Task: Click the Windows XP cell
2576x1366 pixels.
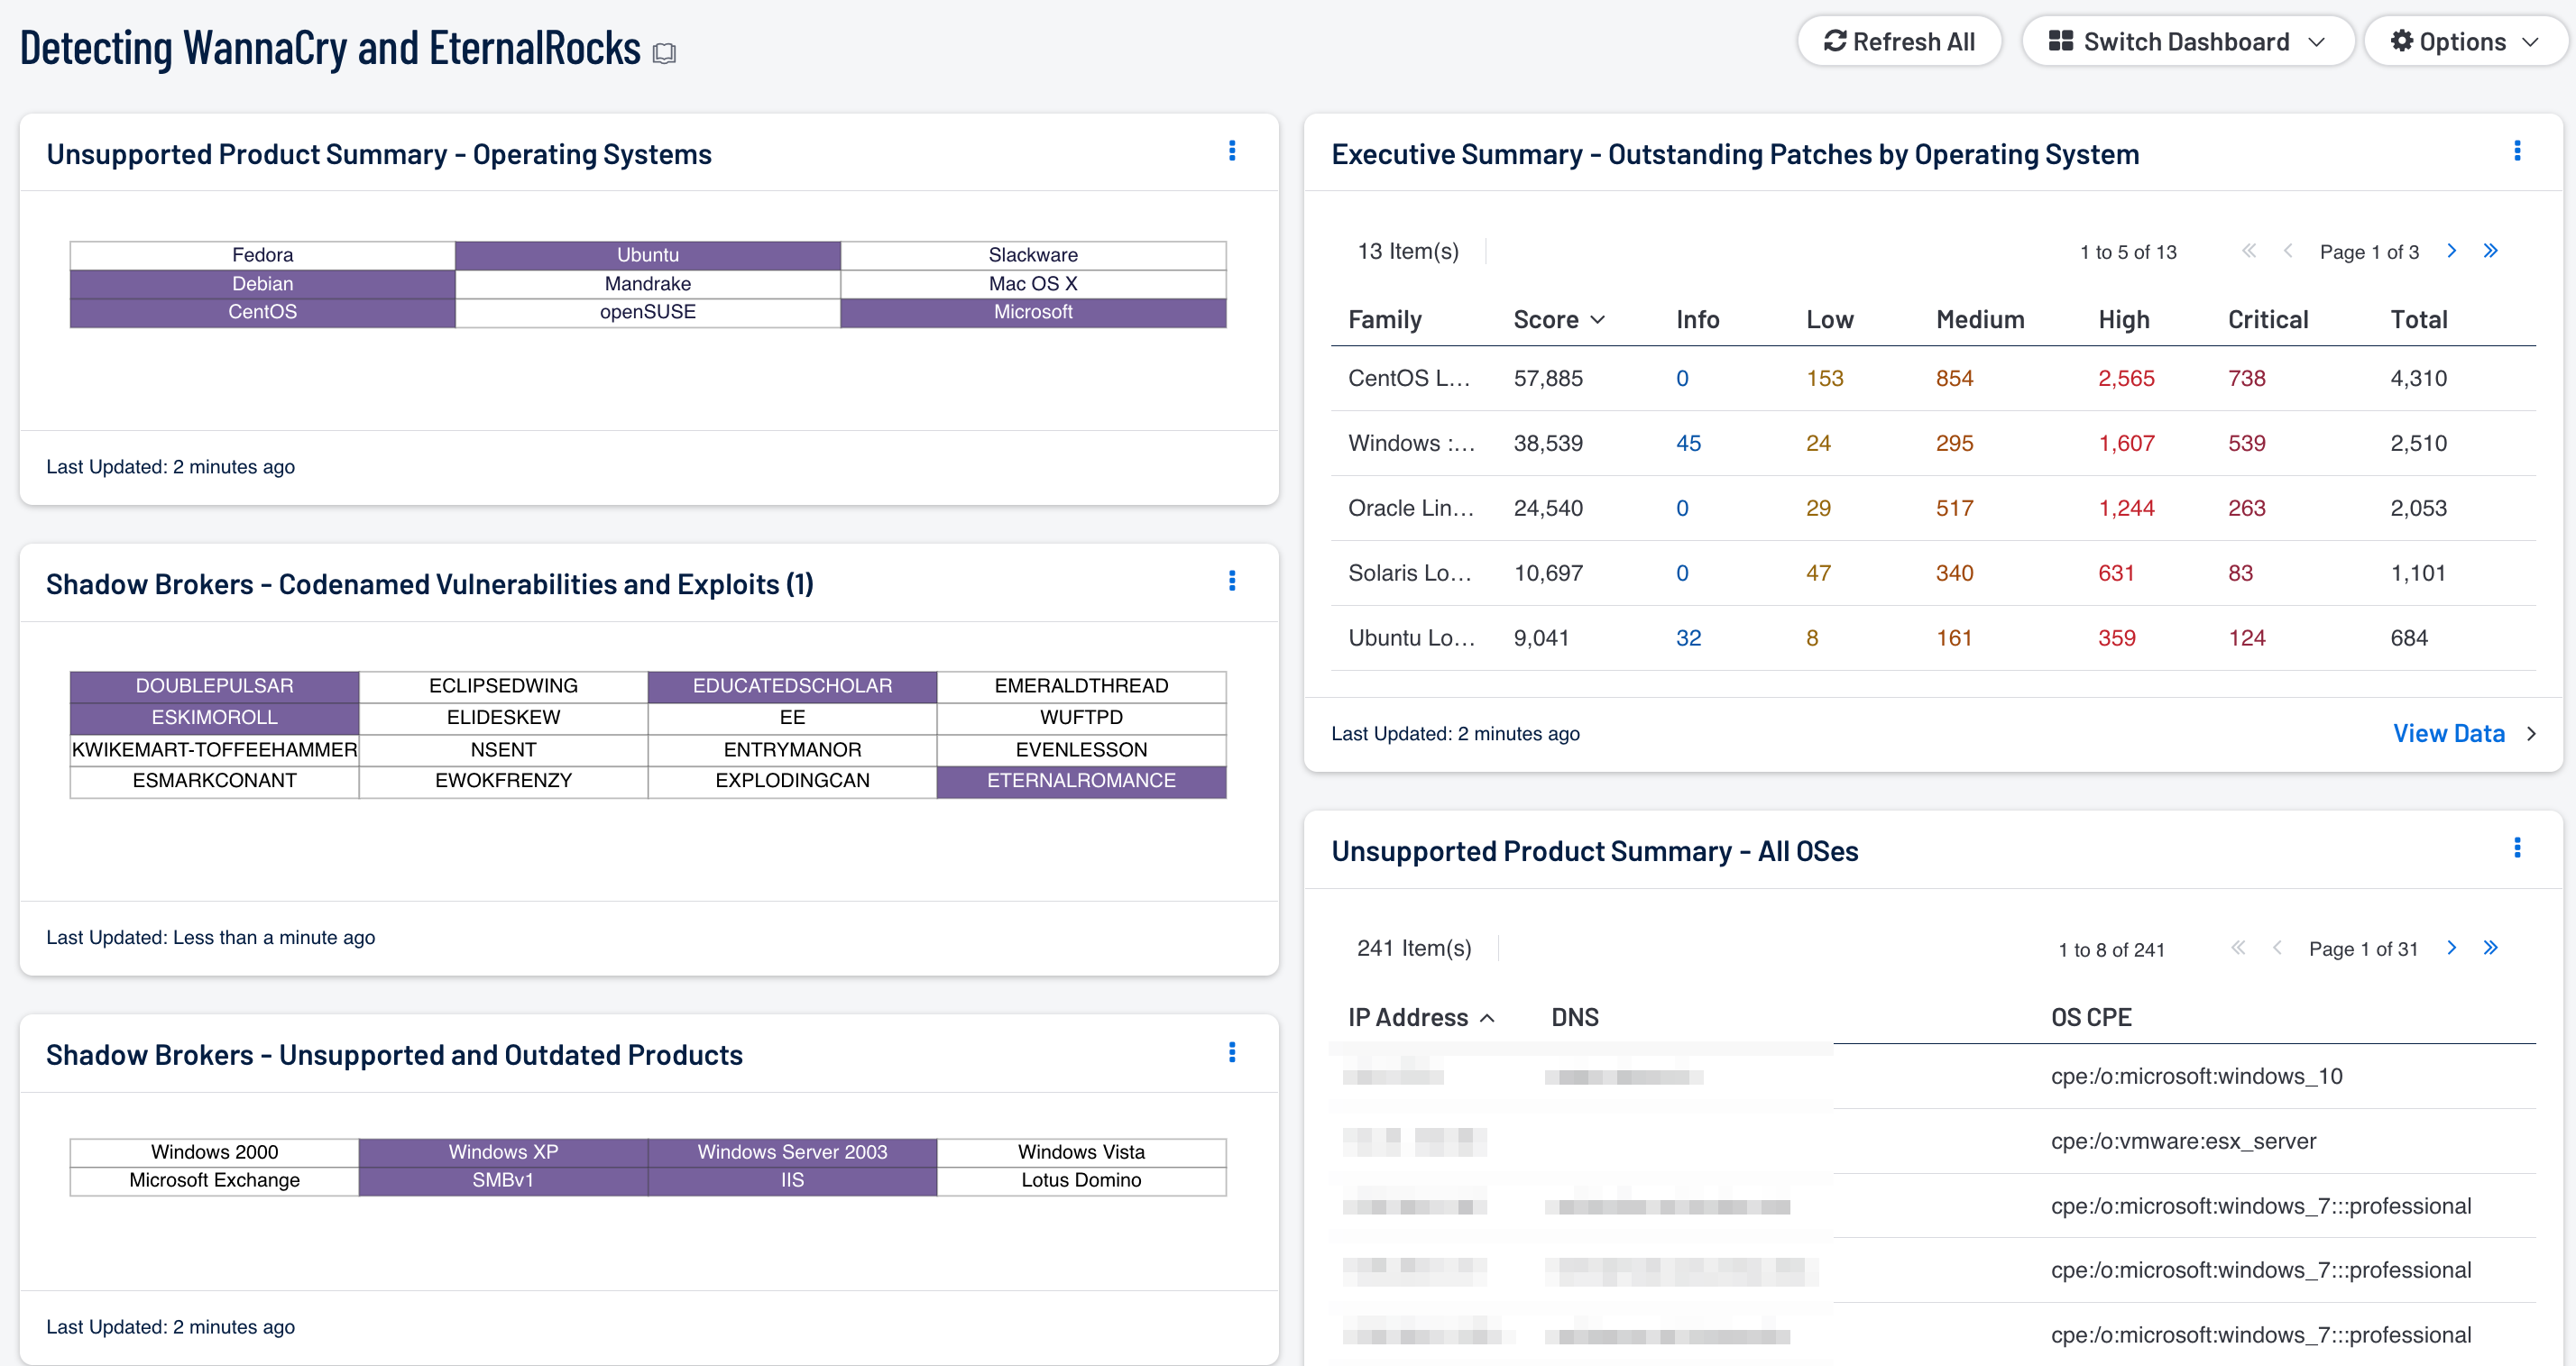Action: (x=503, y=1152)
